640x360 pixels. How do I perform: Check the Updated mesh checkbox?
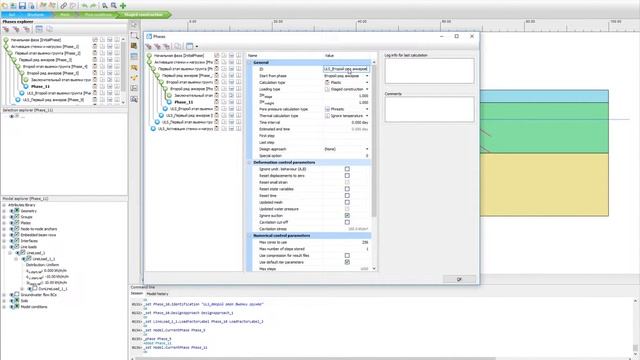(347, 202)
